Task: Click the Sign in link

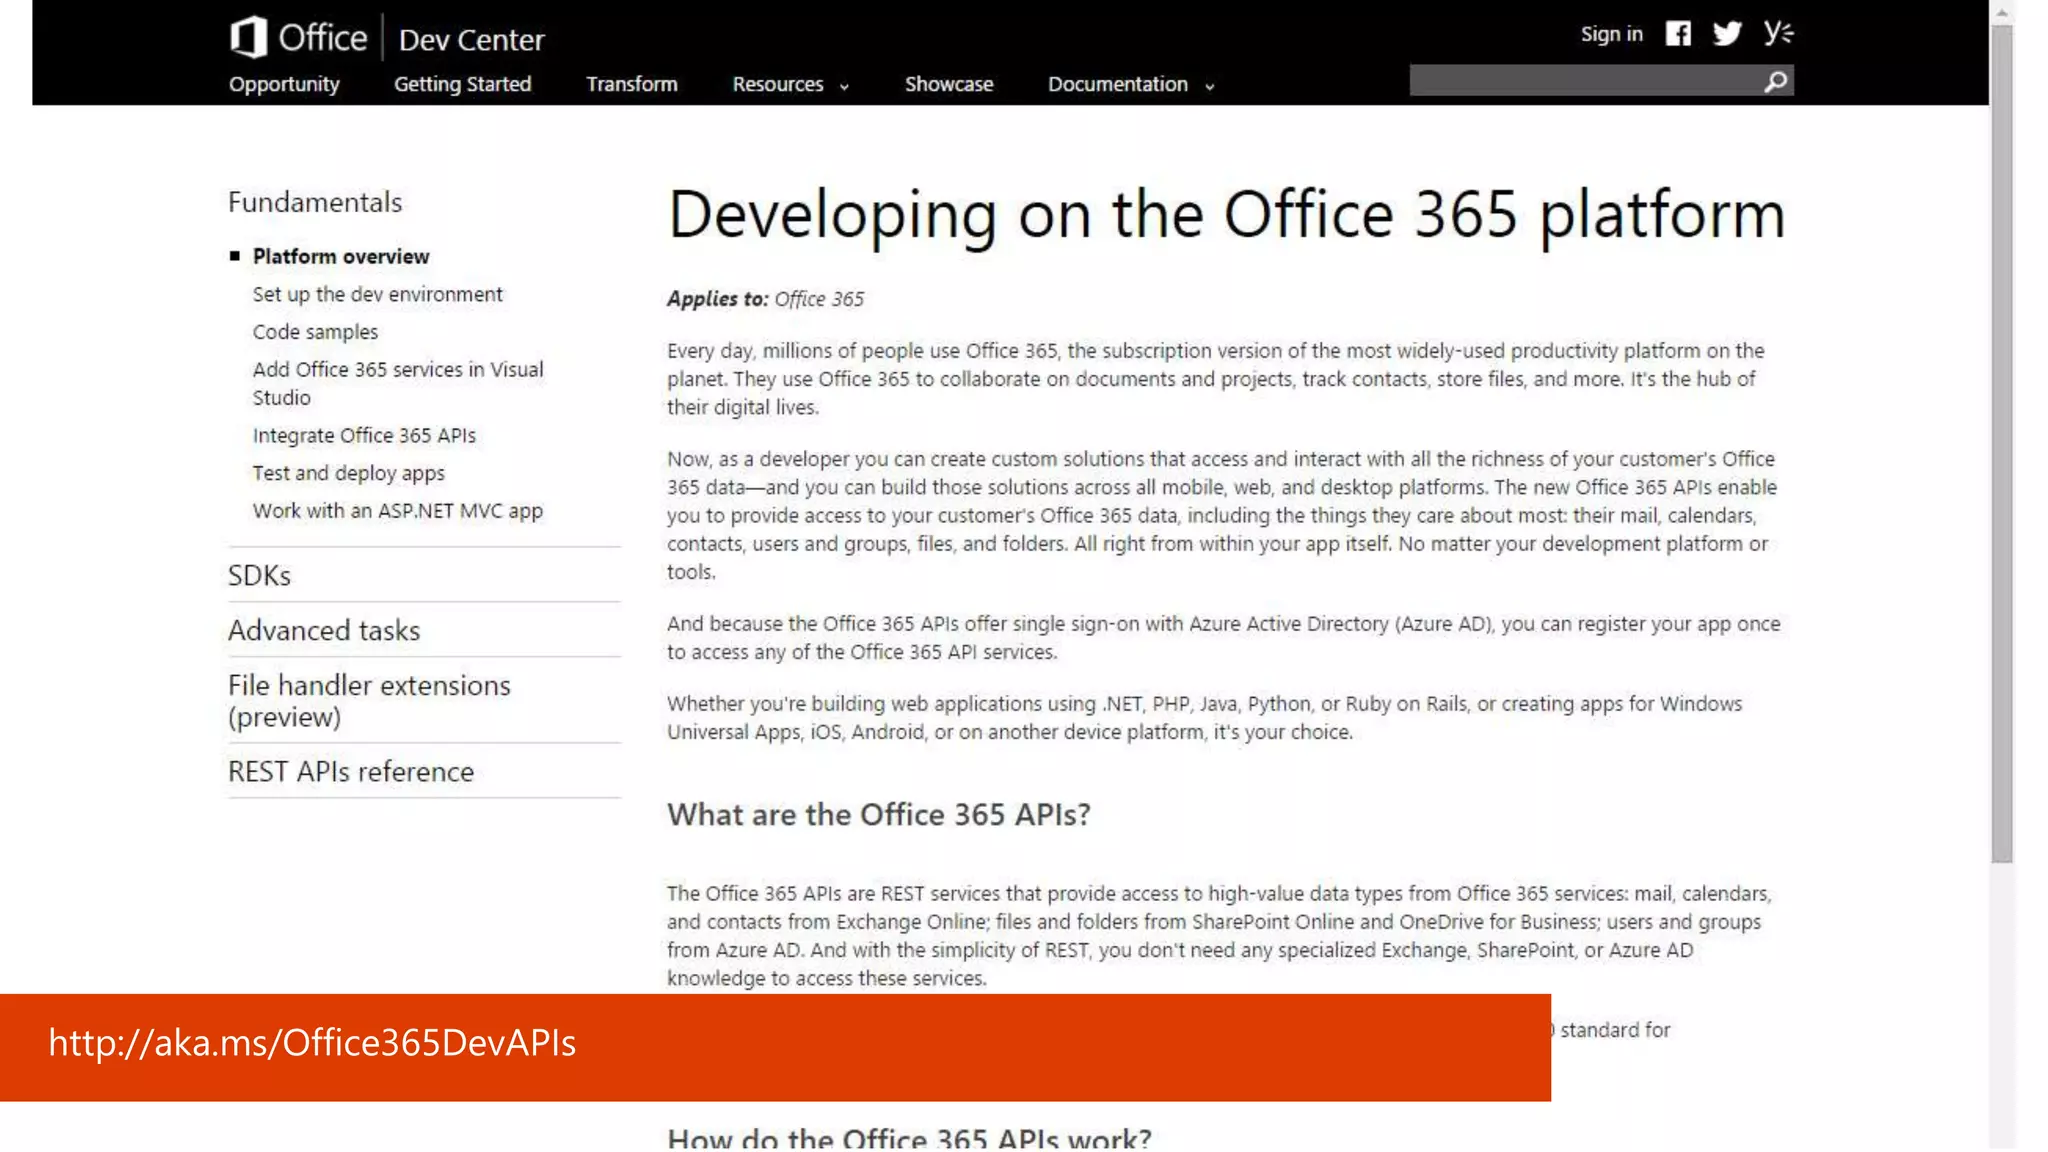Action: point(1611,34)
